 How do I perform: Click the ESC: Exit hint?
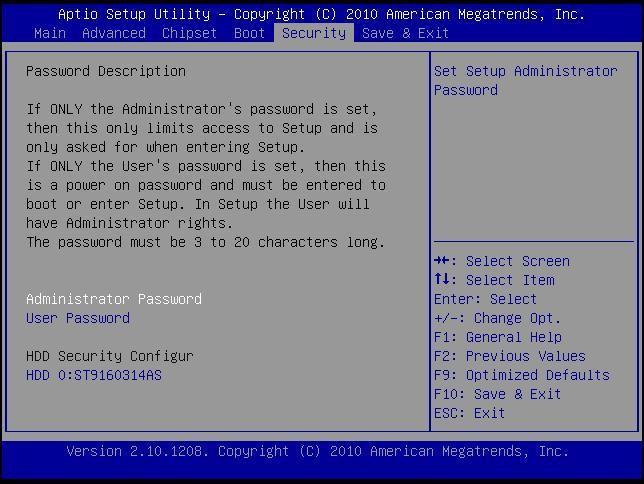click(x=469, y=413)
